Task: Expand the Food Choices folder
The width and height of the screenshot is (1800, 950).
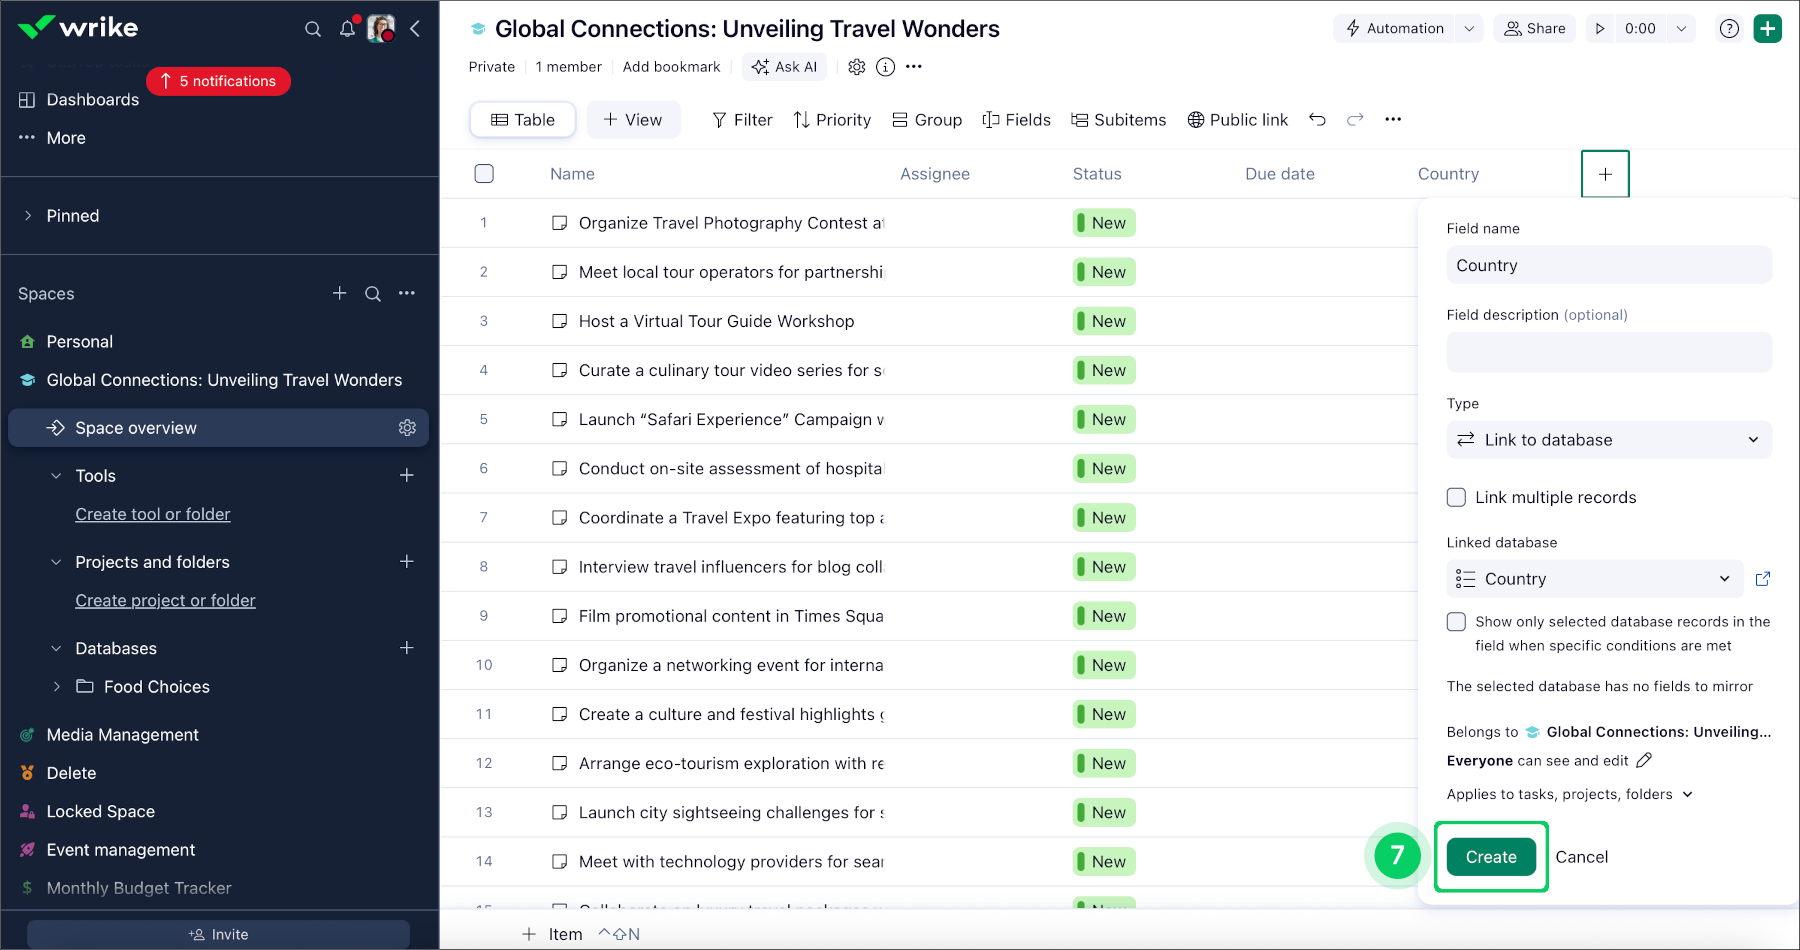Action: (57, 687)
